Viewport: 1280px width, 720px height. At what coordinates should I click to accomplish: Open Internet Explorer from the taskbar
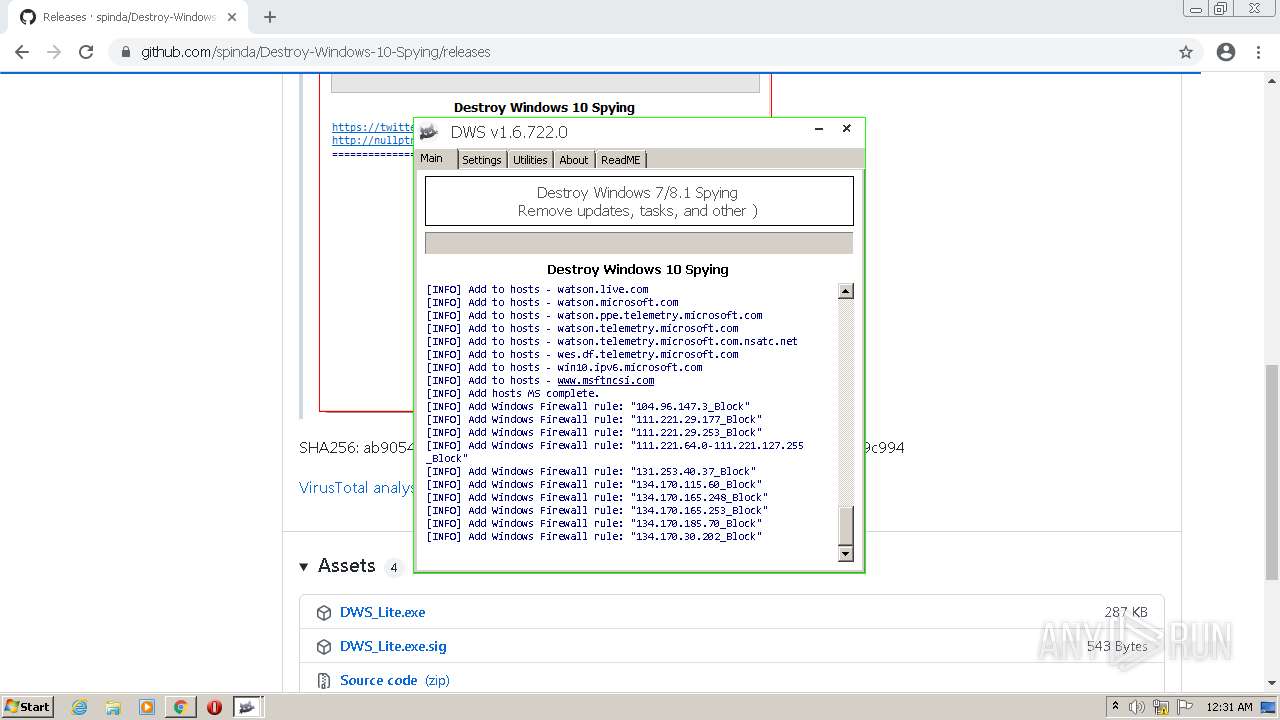point(80,707)
